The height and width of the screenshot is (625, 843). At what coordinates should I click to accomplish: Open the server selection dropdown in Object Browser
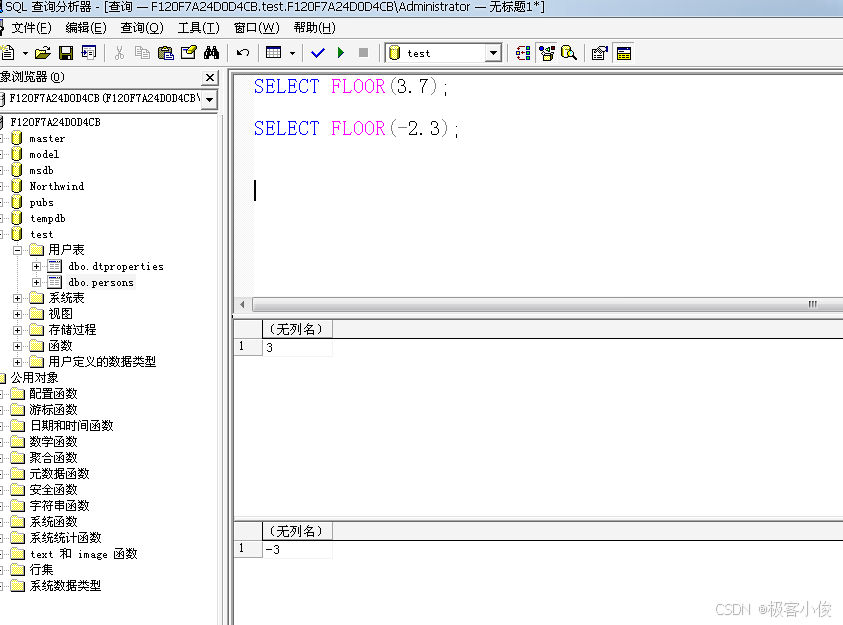[210, 99]
